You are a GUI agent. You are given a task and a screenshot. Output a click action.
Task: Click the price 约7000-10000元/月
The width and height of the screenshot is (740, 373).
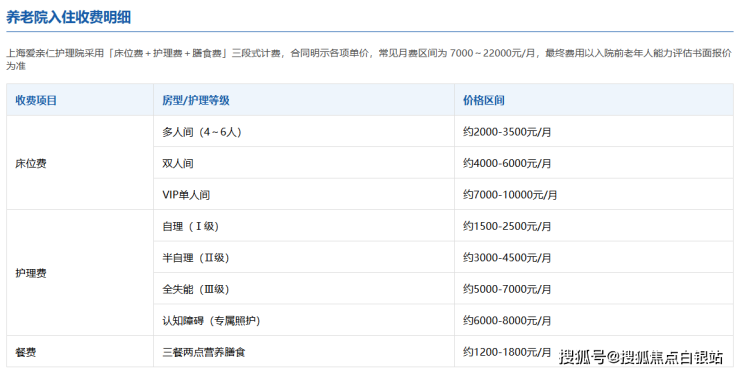click(x=510, y=195)
